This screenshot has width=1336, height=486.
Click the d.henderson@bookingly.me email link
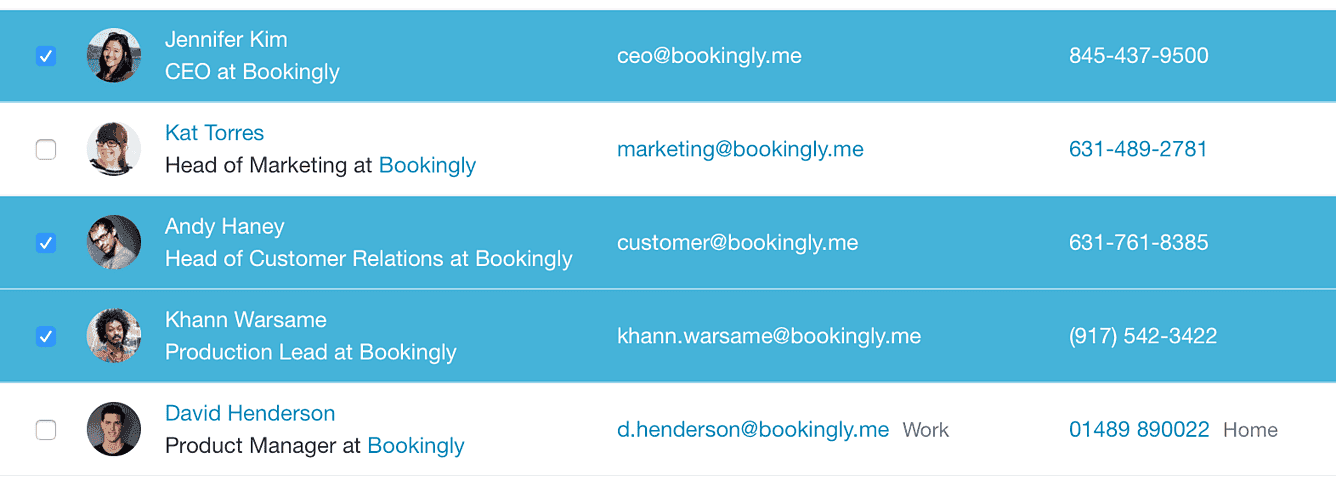[x=753, y=429]
